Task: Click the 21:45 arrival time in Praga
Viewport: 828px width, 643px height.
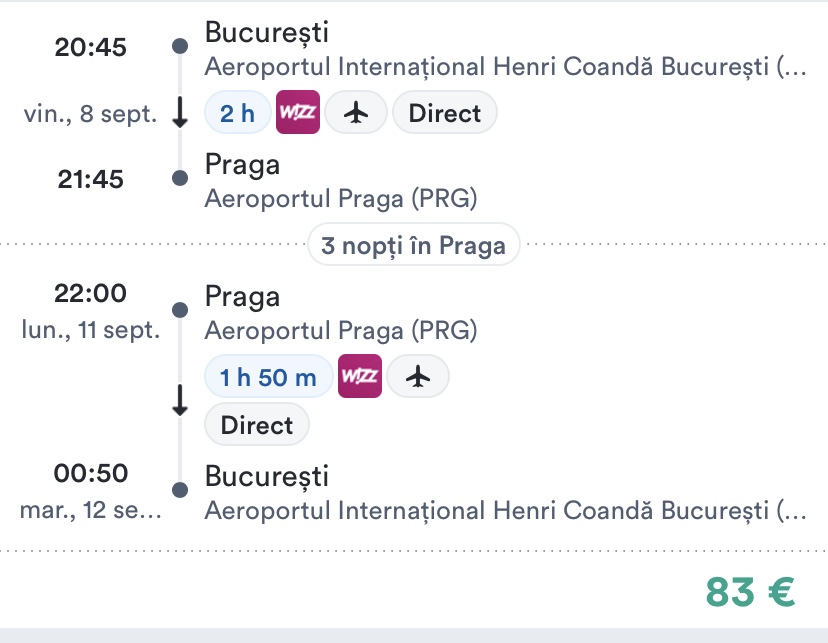Action: (x=90, y=179)
